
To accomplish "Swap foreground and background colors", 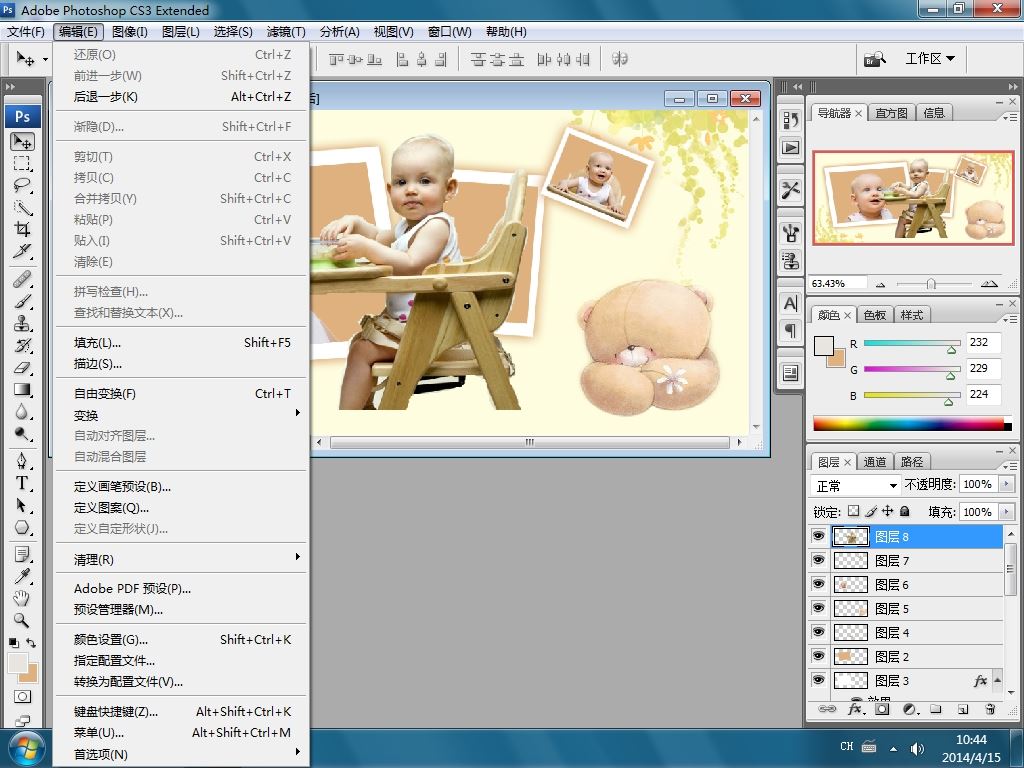I will tap(31, 643).
